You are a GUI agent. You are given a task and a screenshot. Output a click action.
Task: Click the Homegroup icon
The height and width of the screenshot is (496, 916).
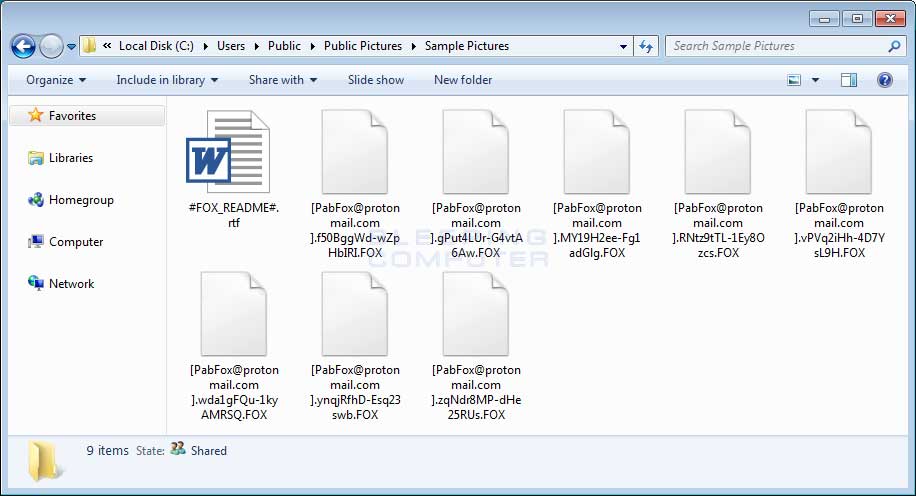click(x=36, y=200)
